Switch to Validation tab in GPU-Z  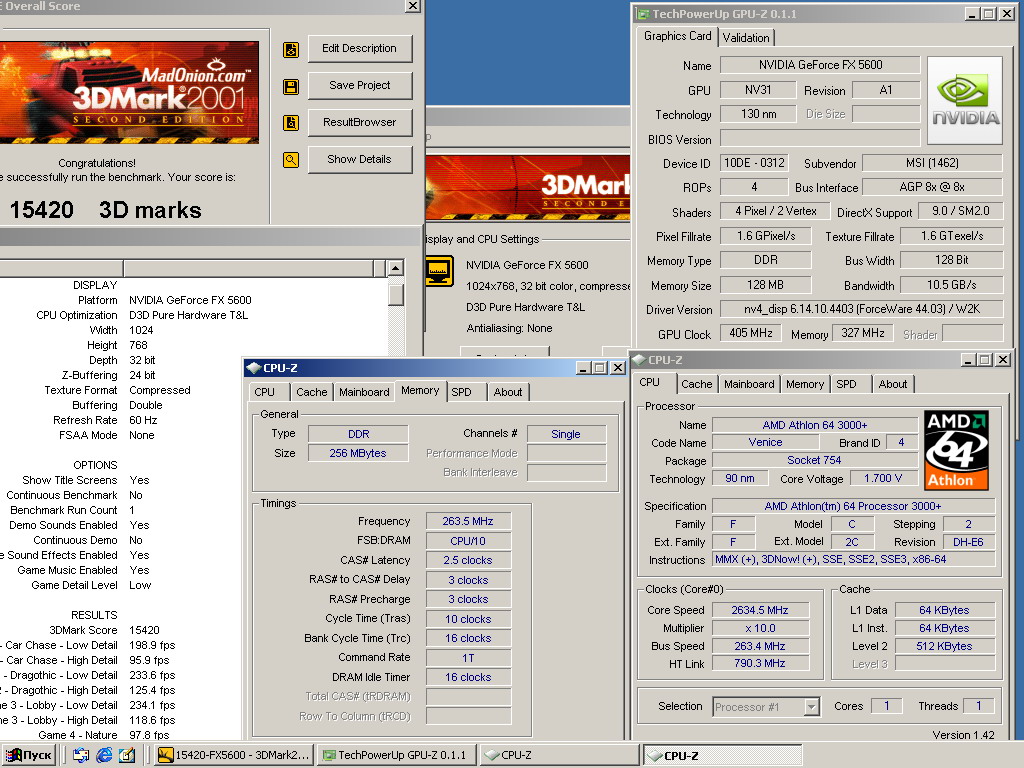point(746,38)
